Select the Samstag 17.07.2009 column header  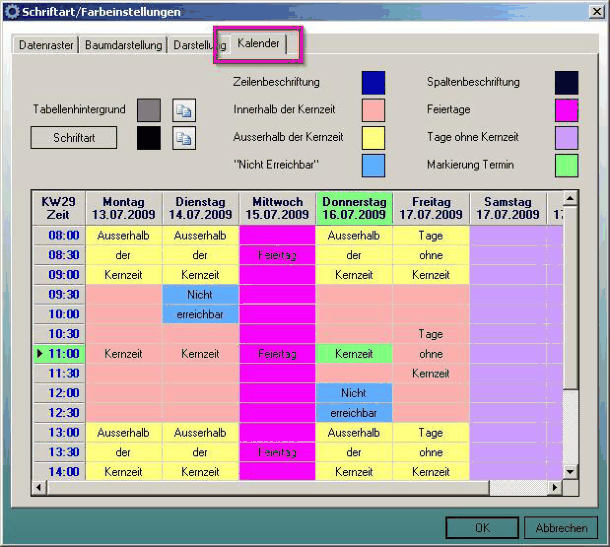click(x=508, y=208)
